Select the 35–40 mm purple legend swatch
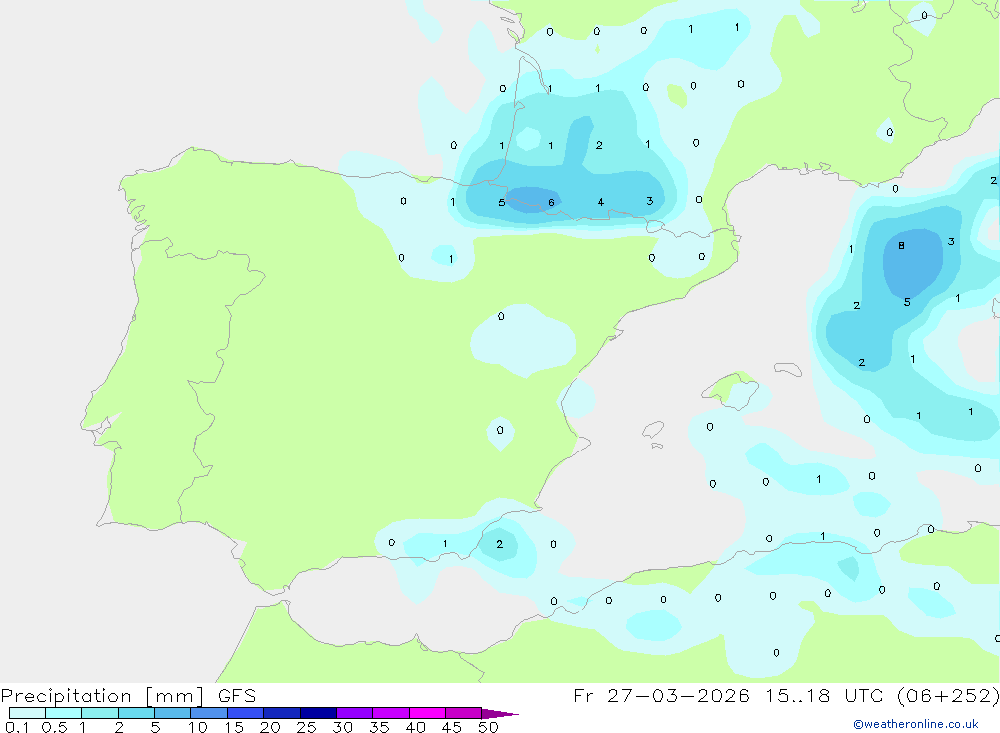1000x733 pixels. pos(391,713)
